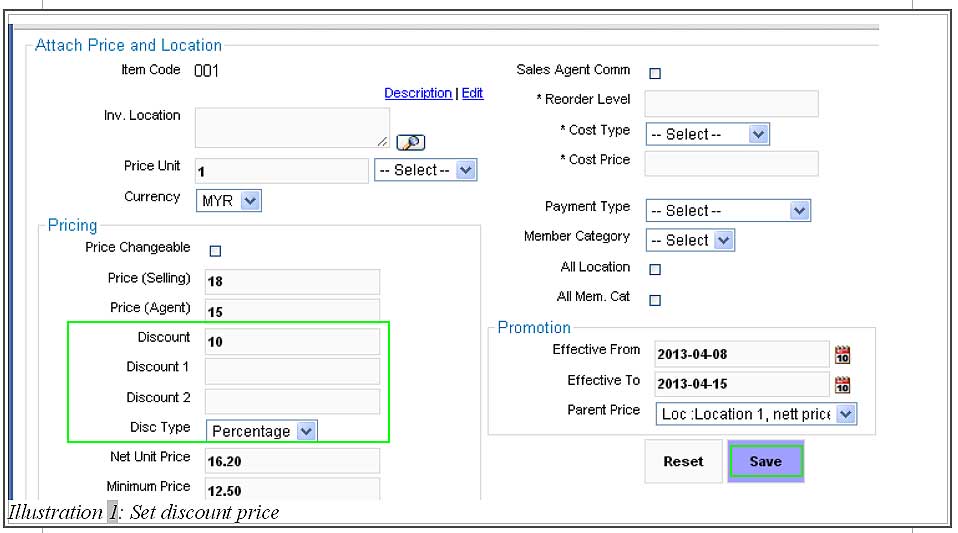
Task: Click the Net Unit Price field 16.20
Action: [292, 461]
